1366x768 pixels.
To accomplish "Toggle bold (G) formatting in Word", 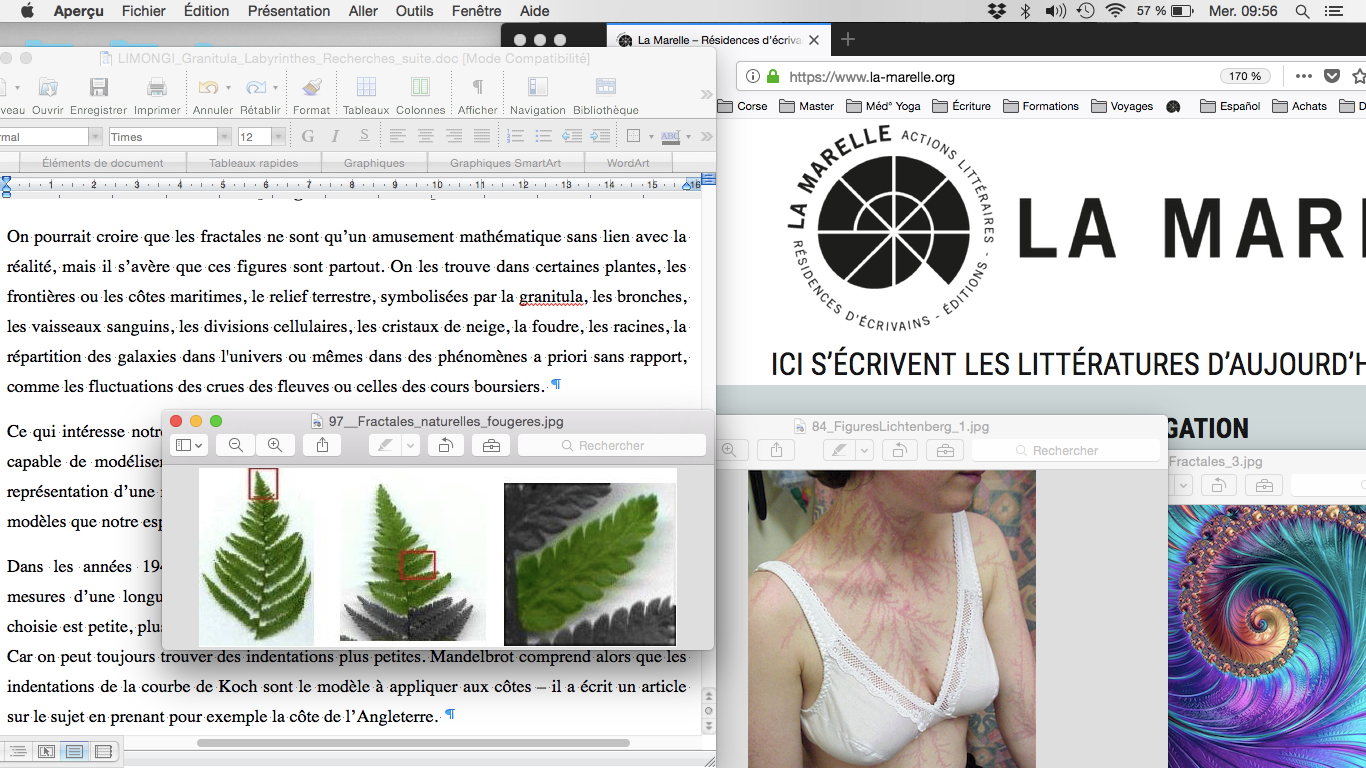I will tap(308, 137).
